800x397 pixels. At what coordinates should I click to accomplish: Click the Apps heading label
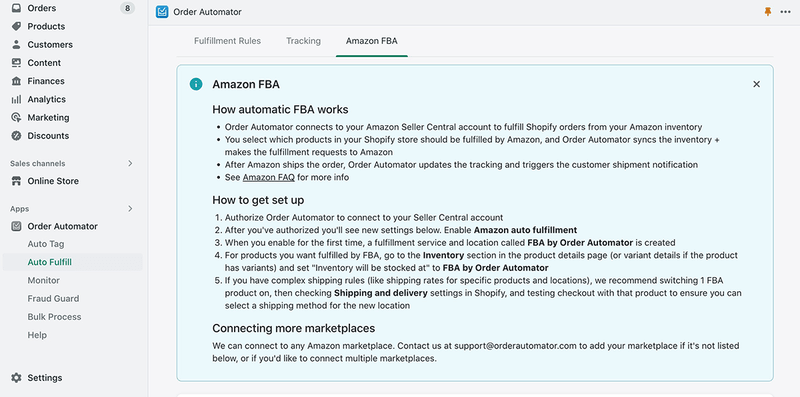point(19,209)
